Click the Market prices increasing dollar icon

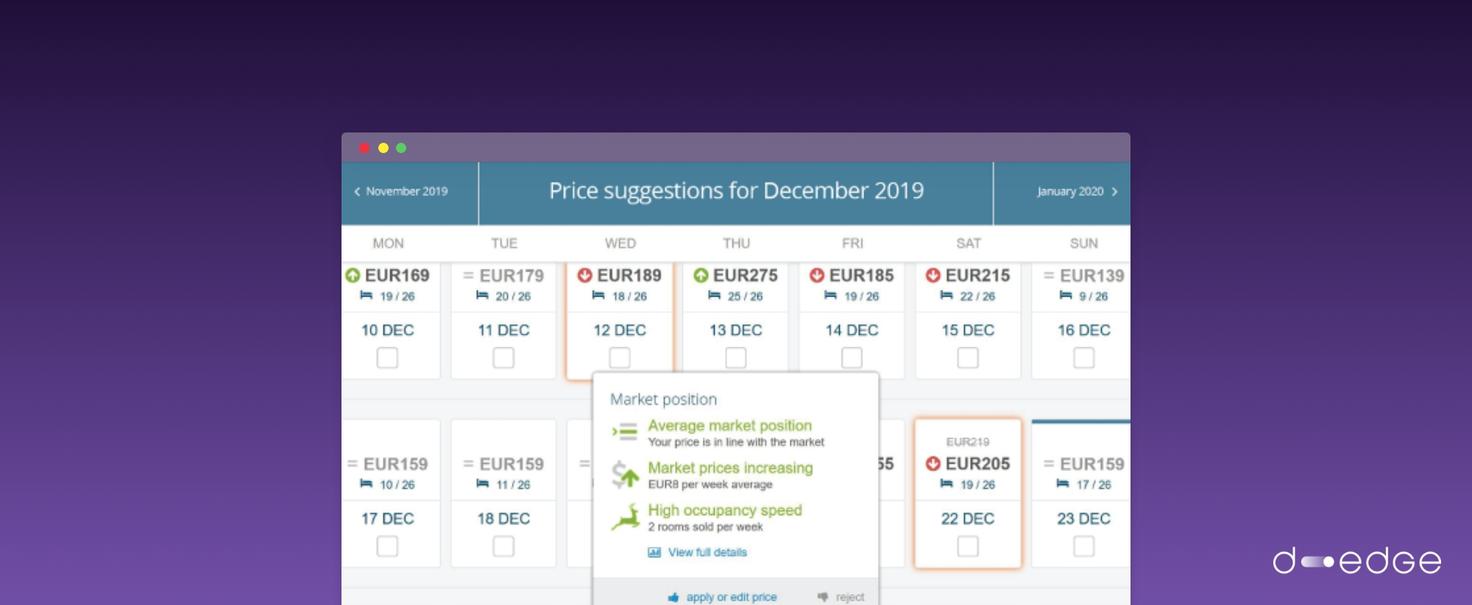click(626, 475)
